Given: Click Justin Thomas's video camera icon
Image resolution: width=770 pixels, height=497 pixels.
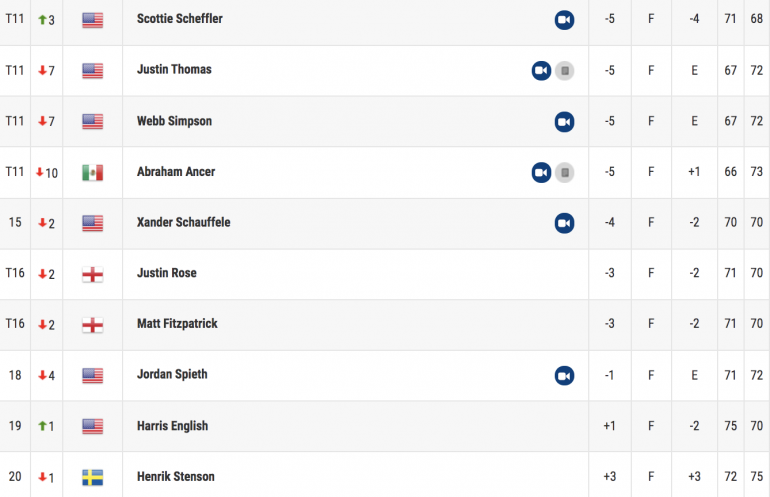Looking at the screenshot, I should [541, 71].
